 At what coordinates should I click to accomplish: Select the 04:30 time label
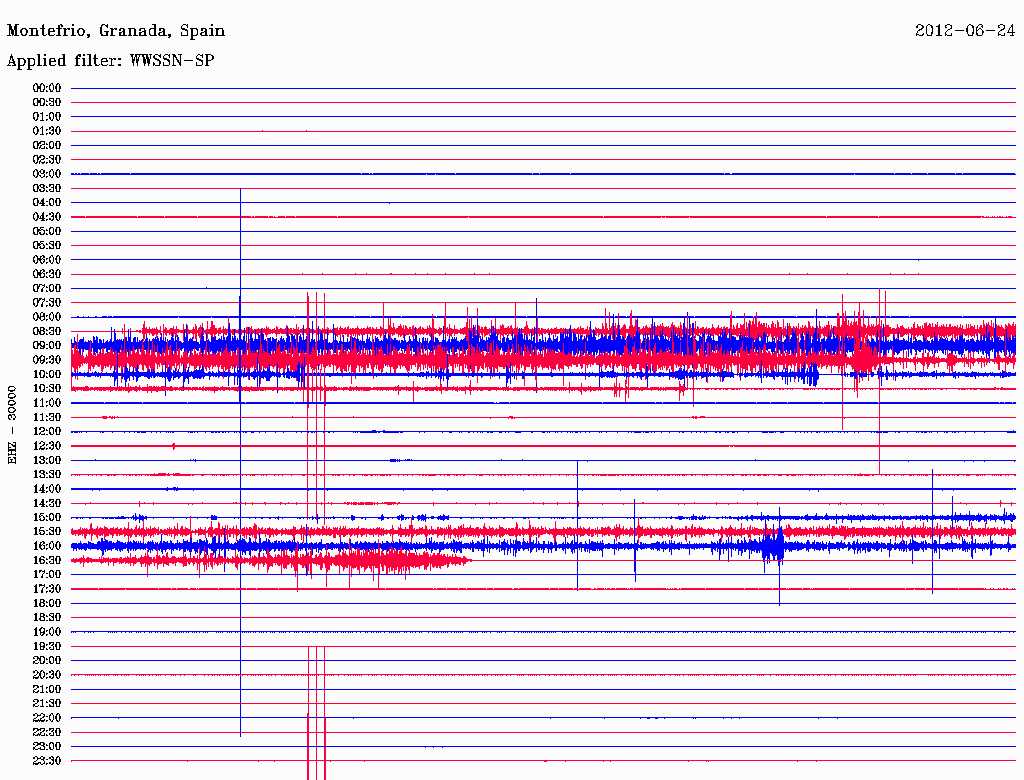pos(46,217)
